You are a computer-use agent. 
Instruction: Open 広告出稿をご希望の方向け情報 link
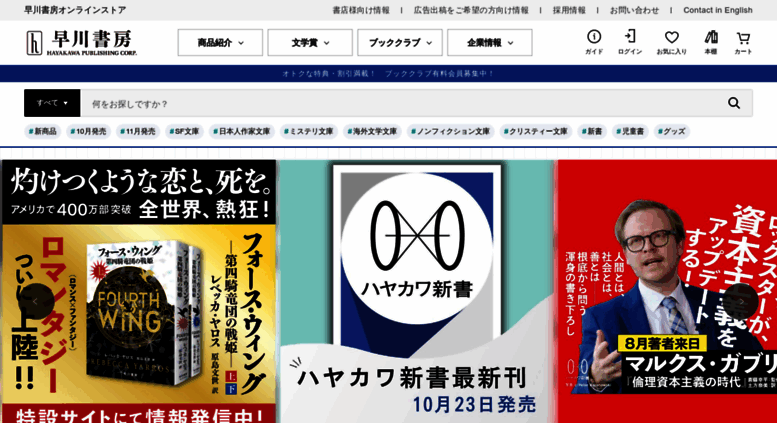[471, 10]
